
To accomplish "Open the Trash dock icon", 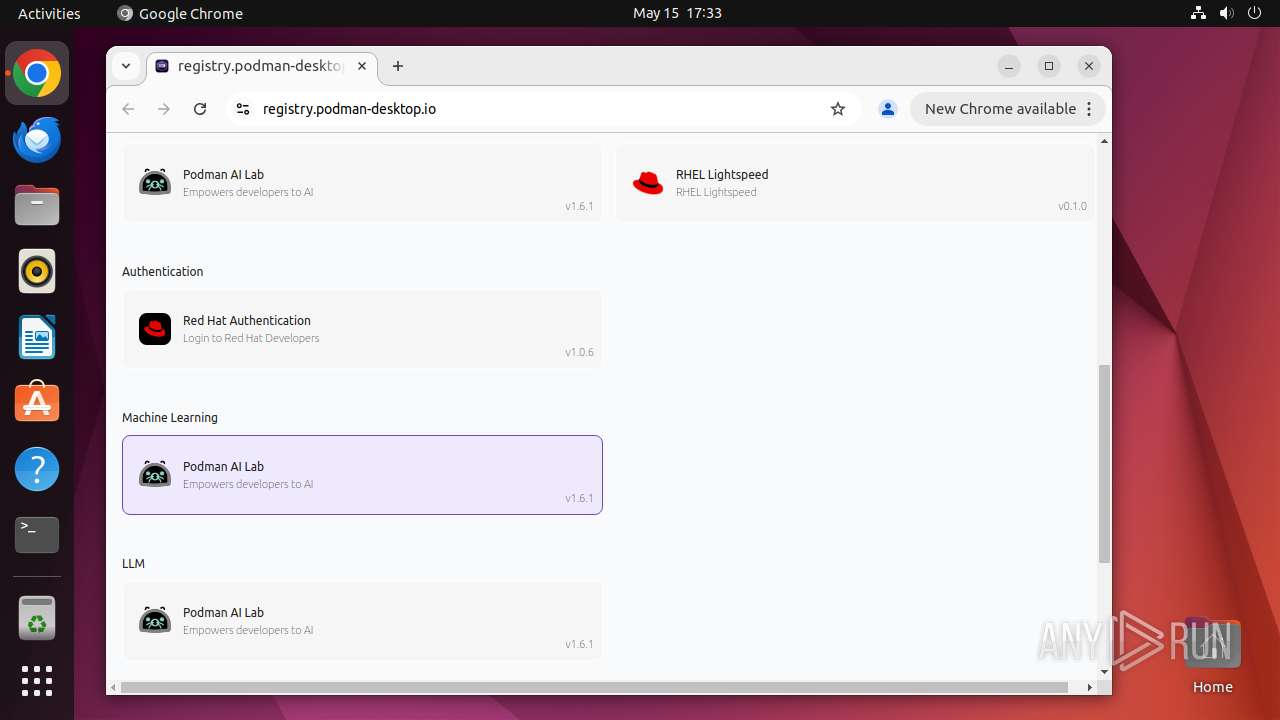I will point(37,618).
